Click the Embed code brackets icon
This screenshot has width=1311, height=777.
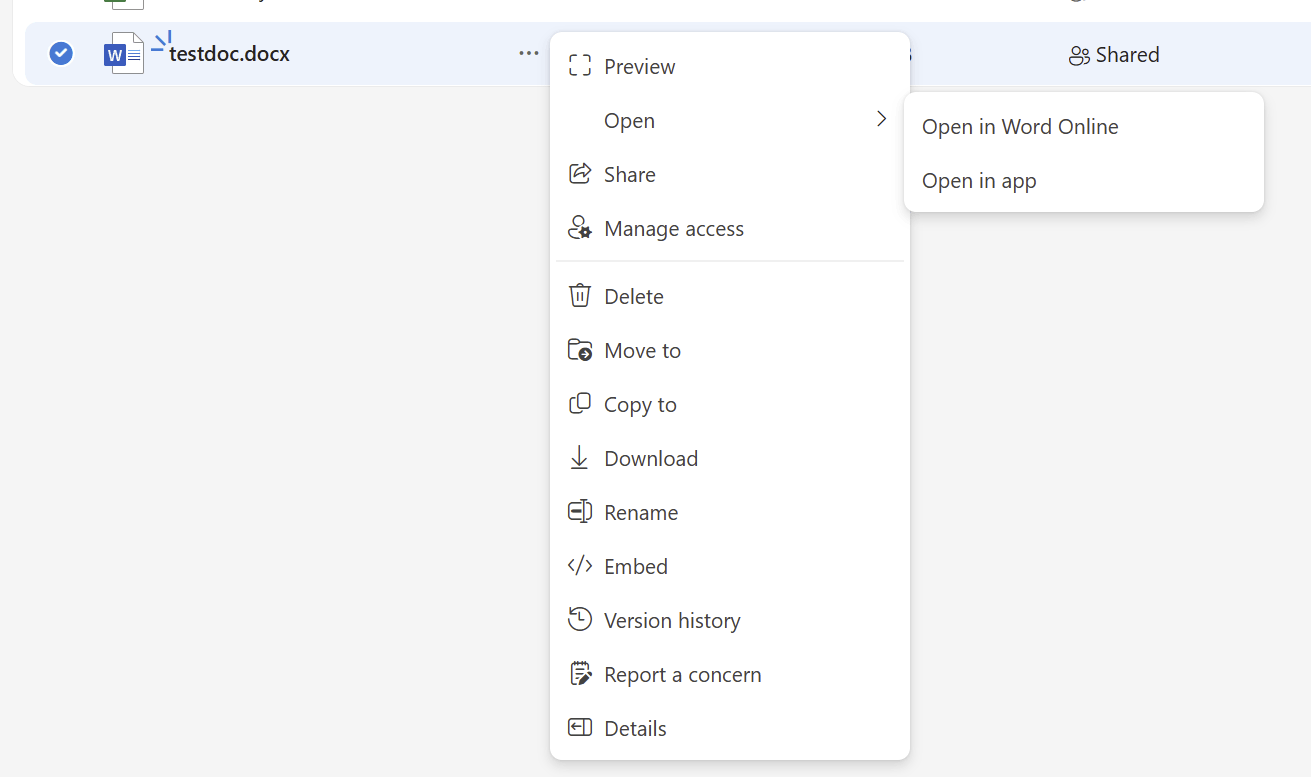(x=580, y=566)
